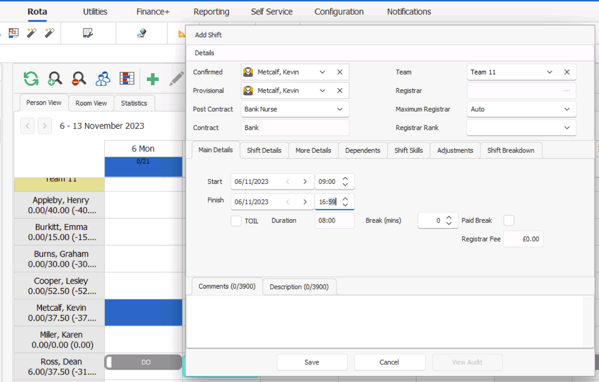599x382 pixels.
Task: Tick the TOIL checkbox
Action: click(236, 221)
